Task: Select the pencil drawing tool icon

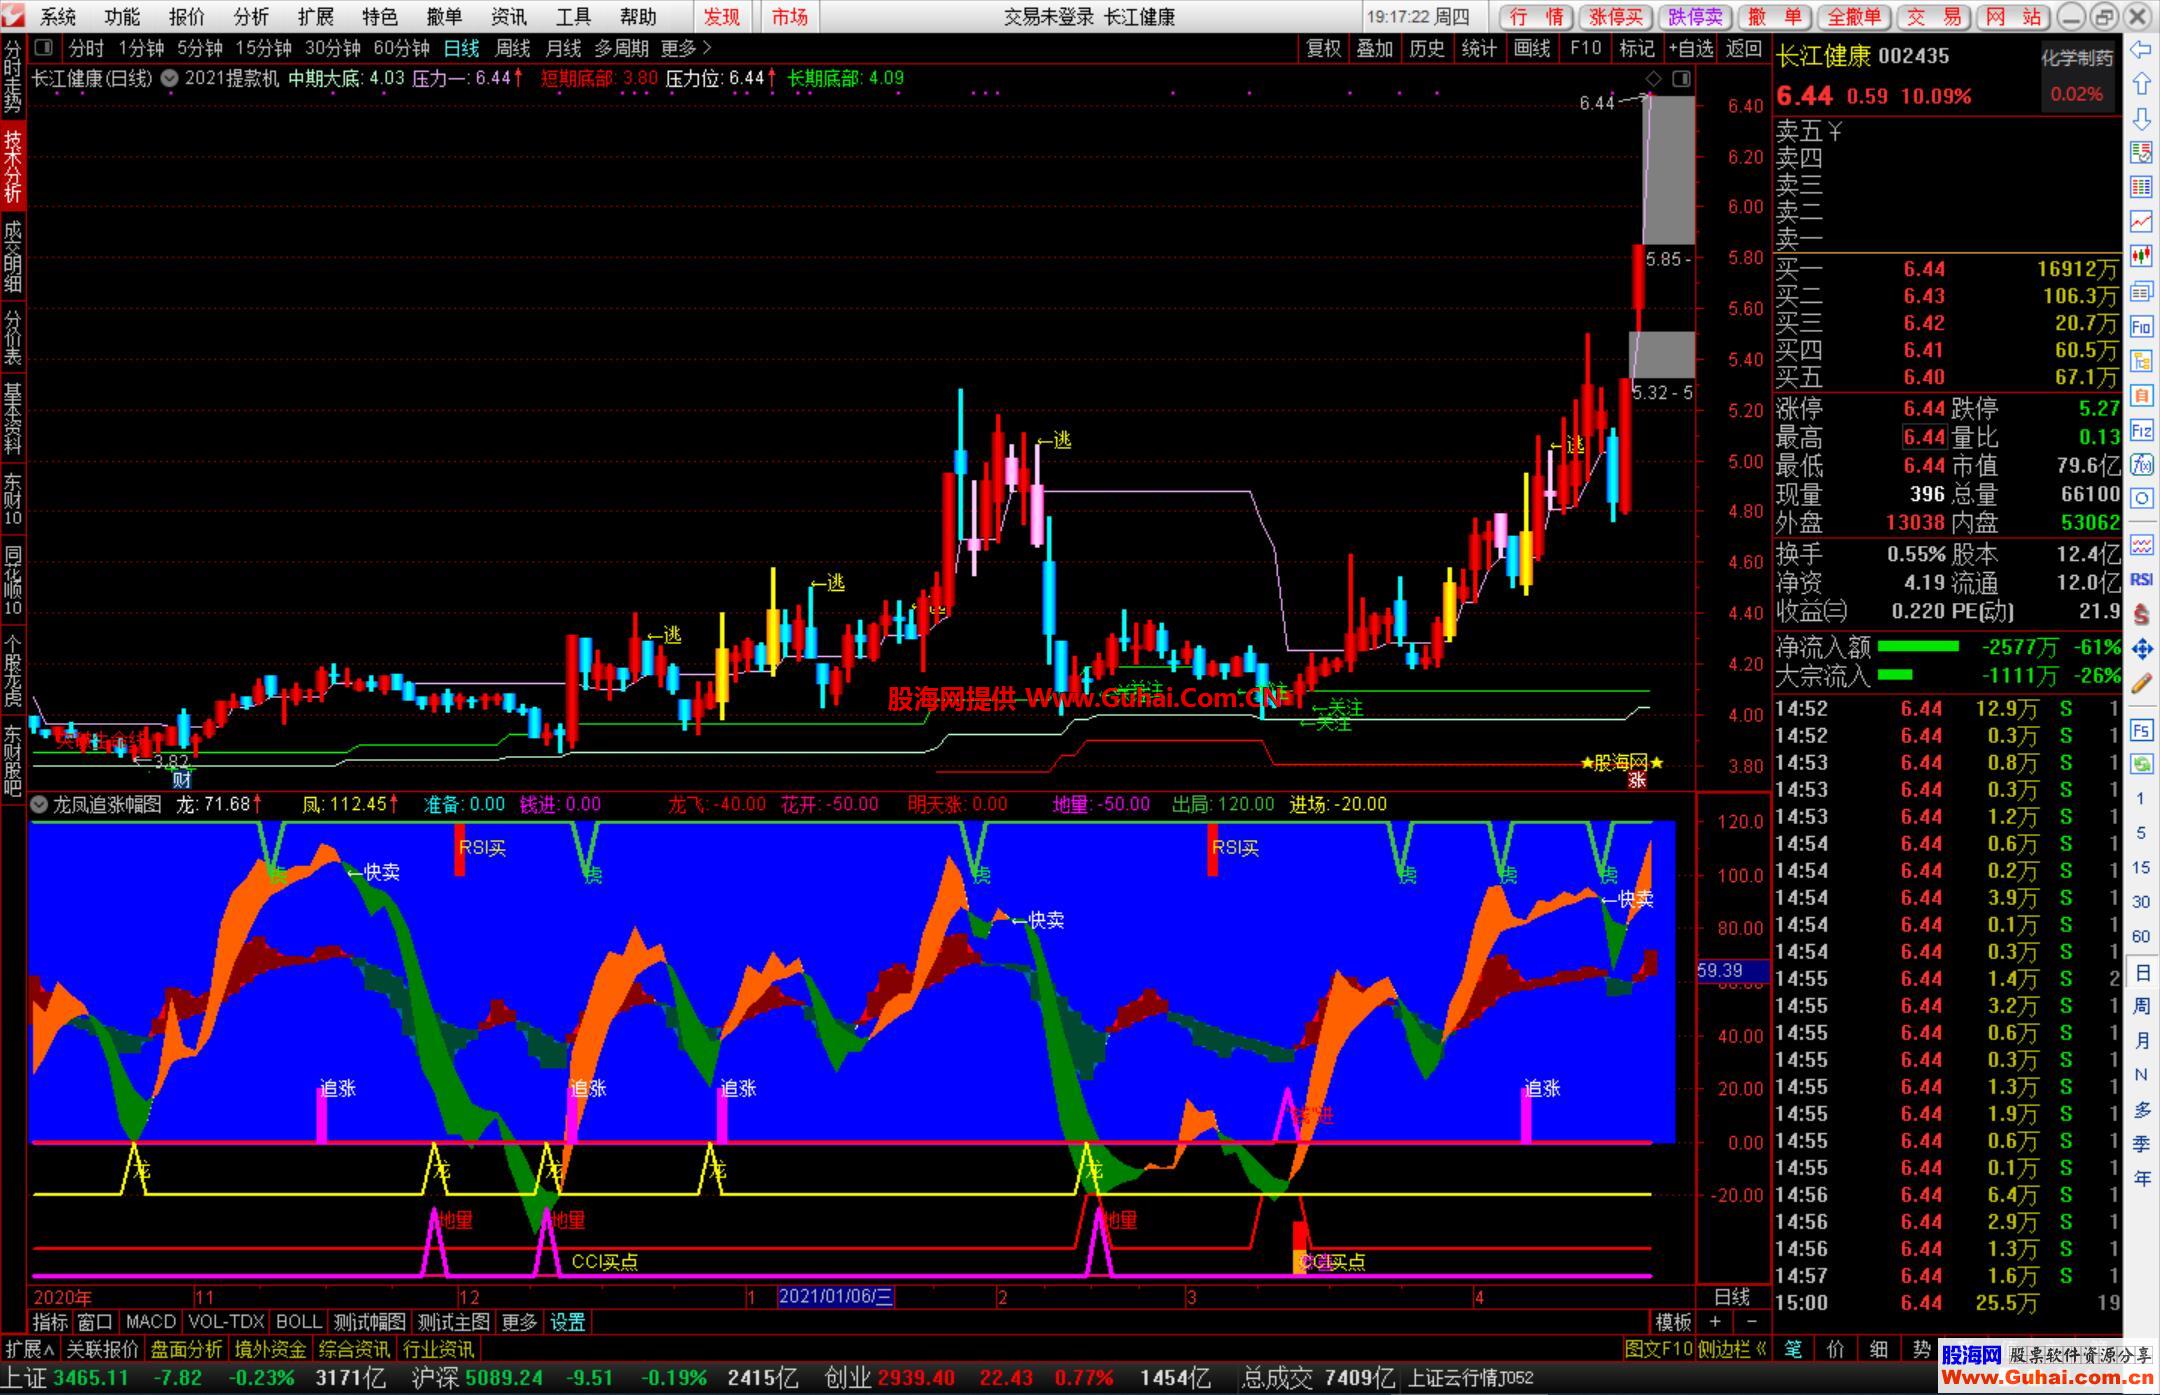Action: pos(2141,684)
